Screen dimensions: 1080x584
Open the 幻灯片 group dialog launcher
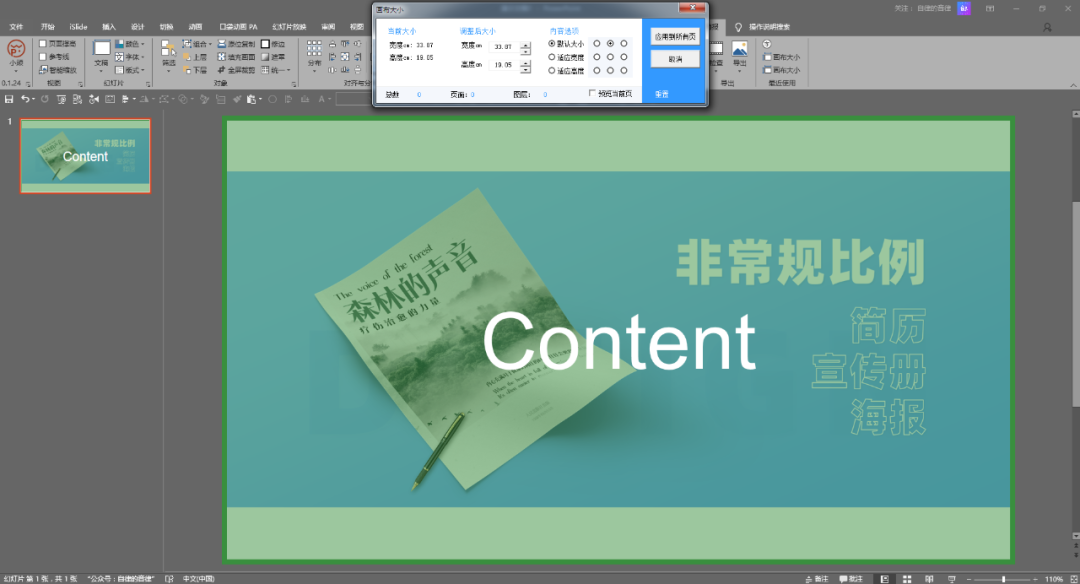[x=148, y=84]
